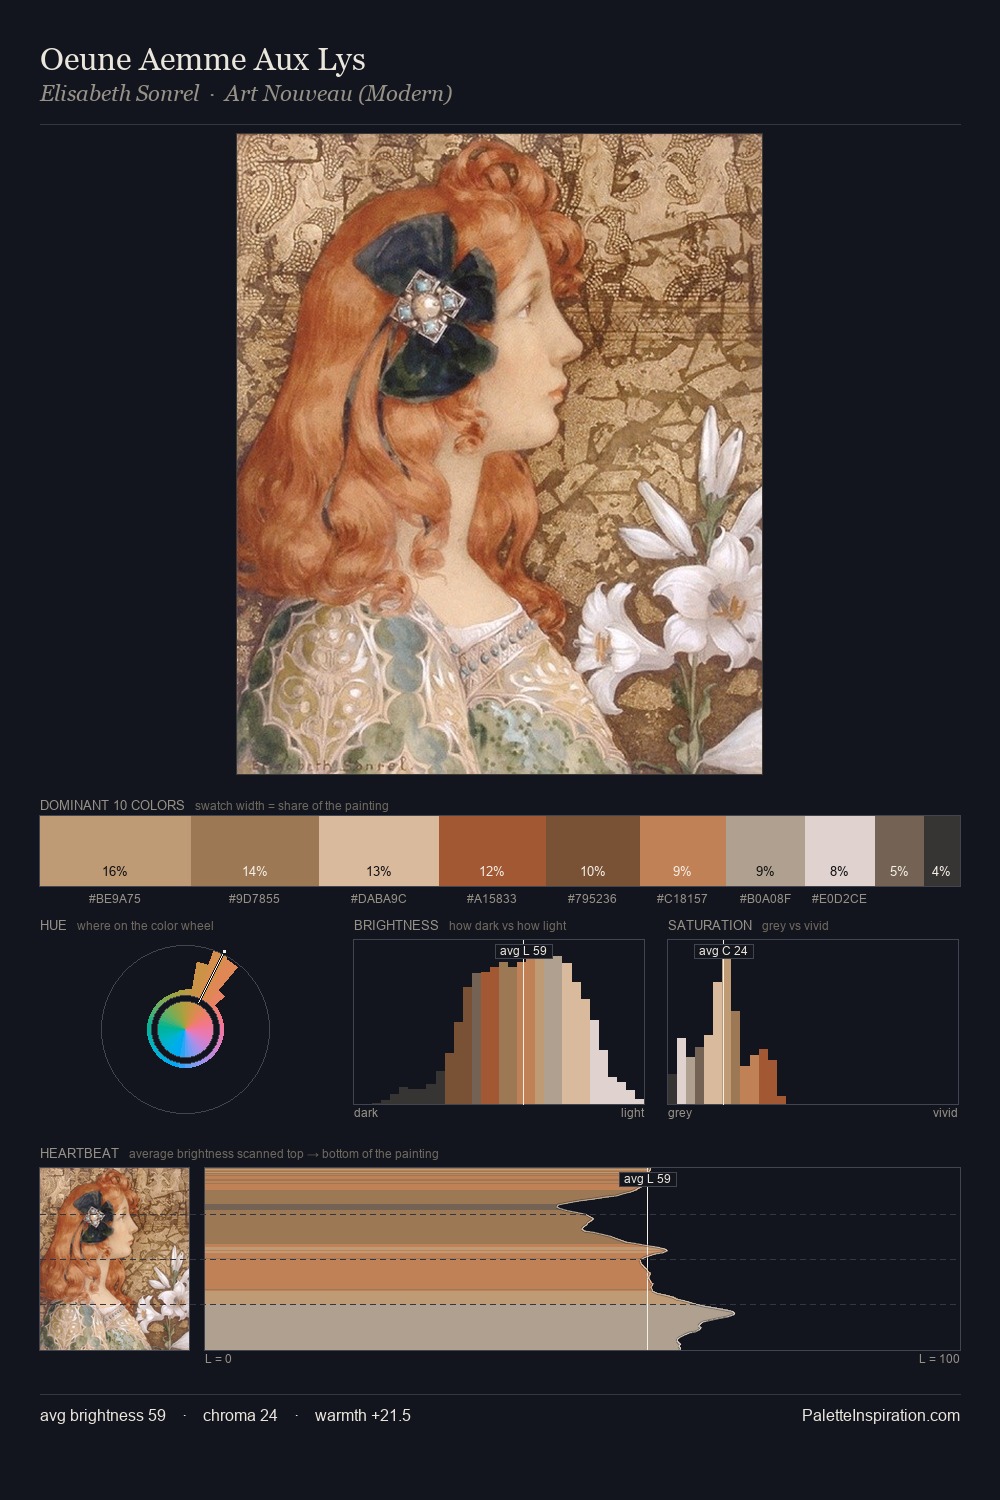1000x1500 pixels.
Task: Click the 10% #795236 brown swatch
Action: pyautogui.click(x=593, y=851)
